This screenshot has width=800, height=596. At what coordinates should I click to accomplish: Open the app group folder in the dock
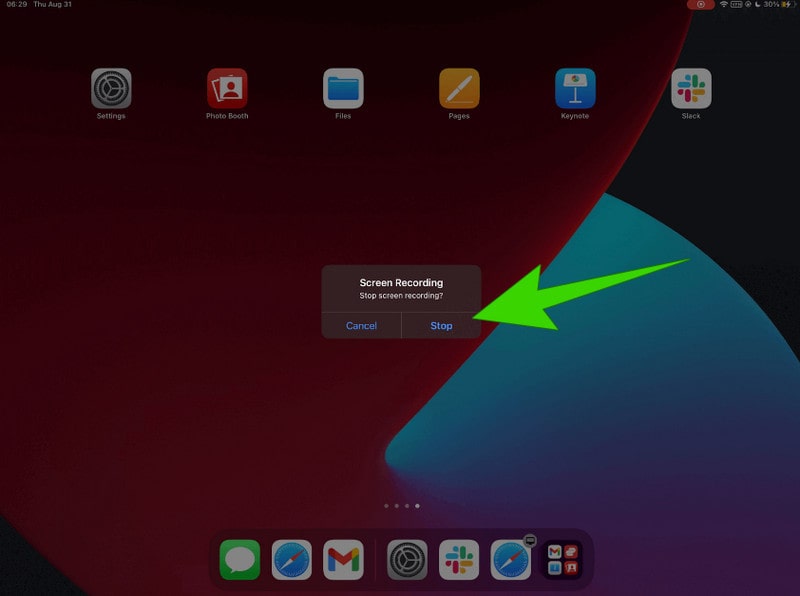[x=561, y=558]
